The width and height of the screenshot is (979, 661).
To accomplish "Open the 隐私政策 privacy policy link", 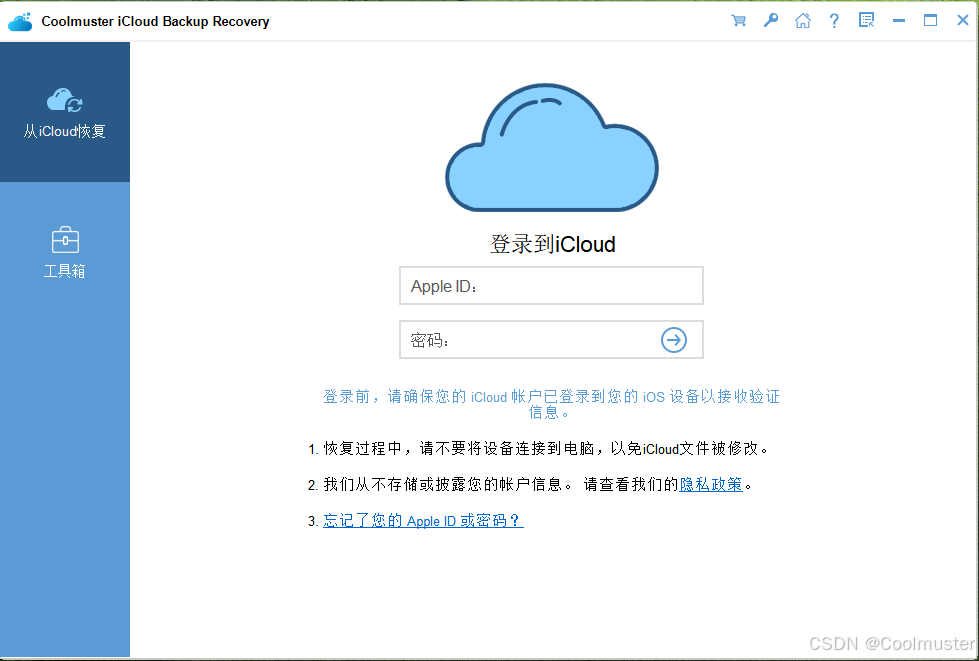I will 711,484.
